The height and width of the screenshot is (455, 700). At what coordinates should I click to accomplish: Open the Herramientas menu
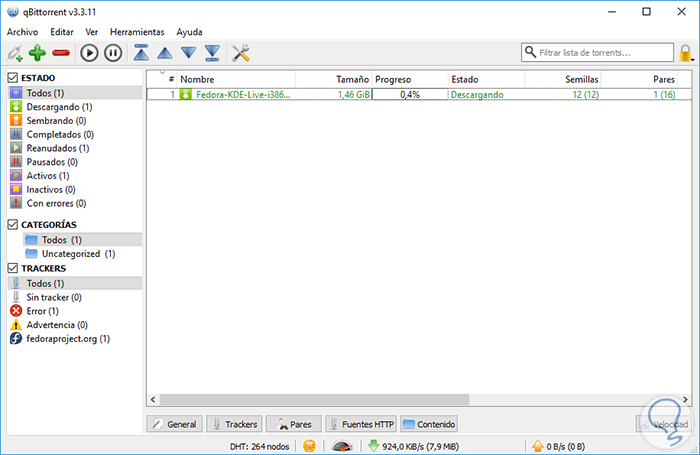[x=137, y=32]
